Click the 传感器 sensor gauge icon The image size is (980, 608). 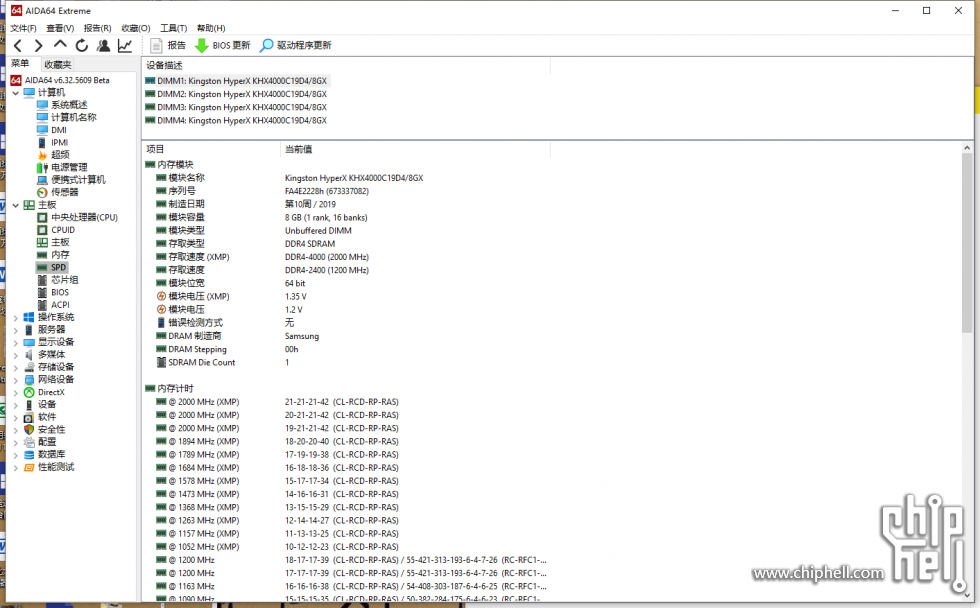pyautogui.click(x=42, y=192)
